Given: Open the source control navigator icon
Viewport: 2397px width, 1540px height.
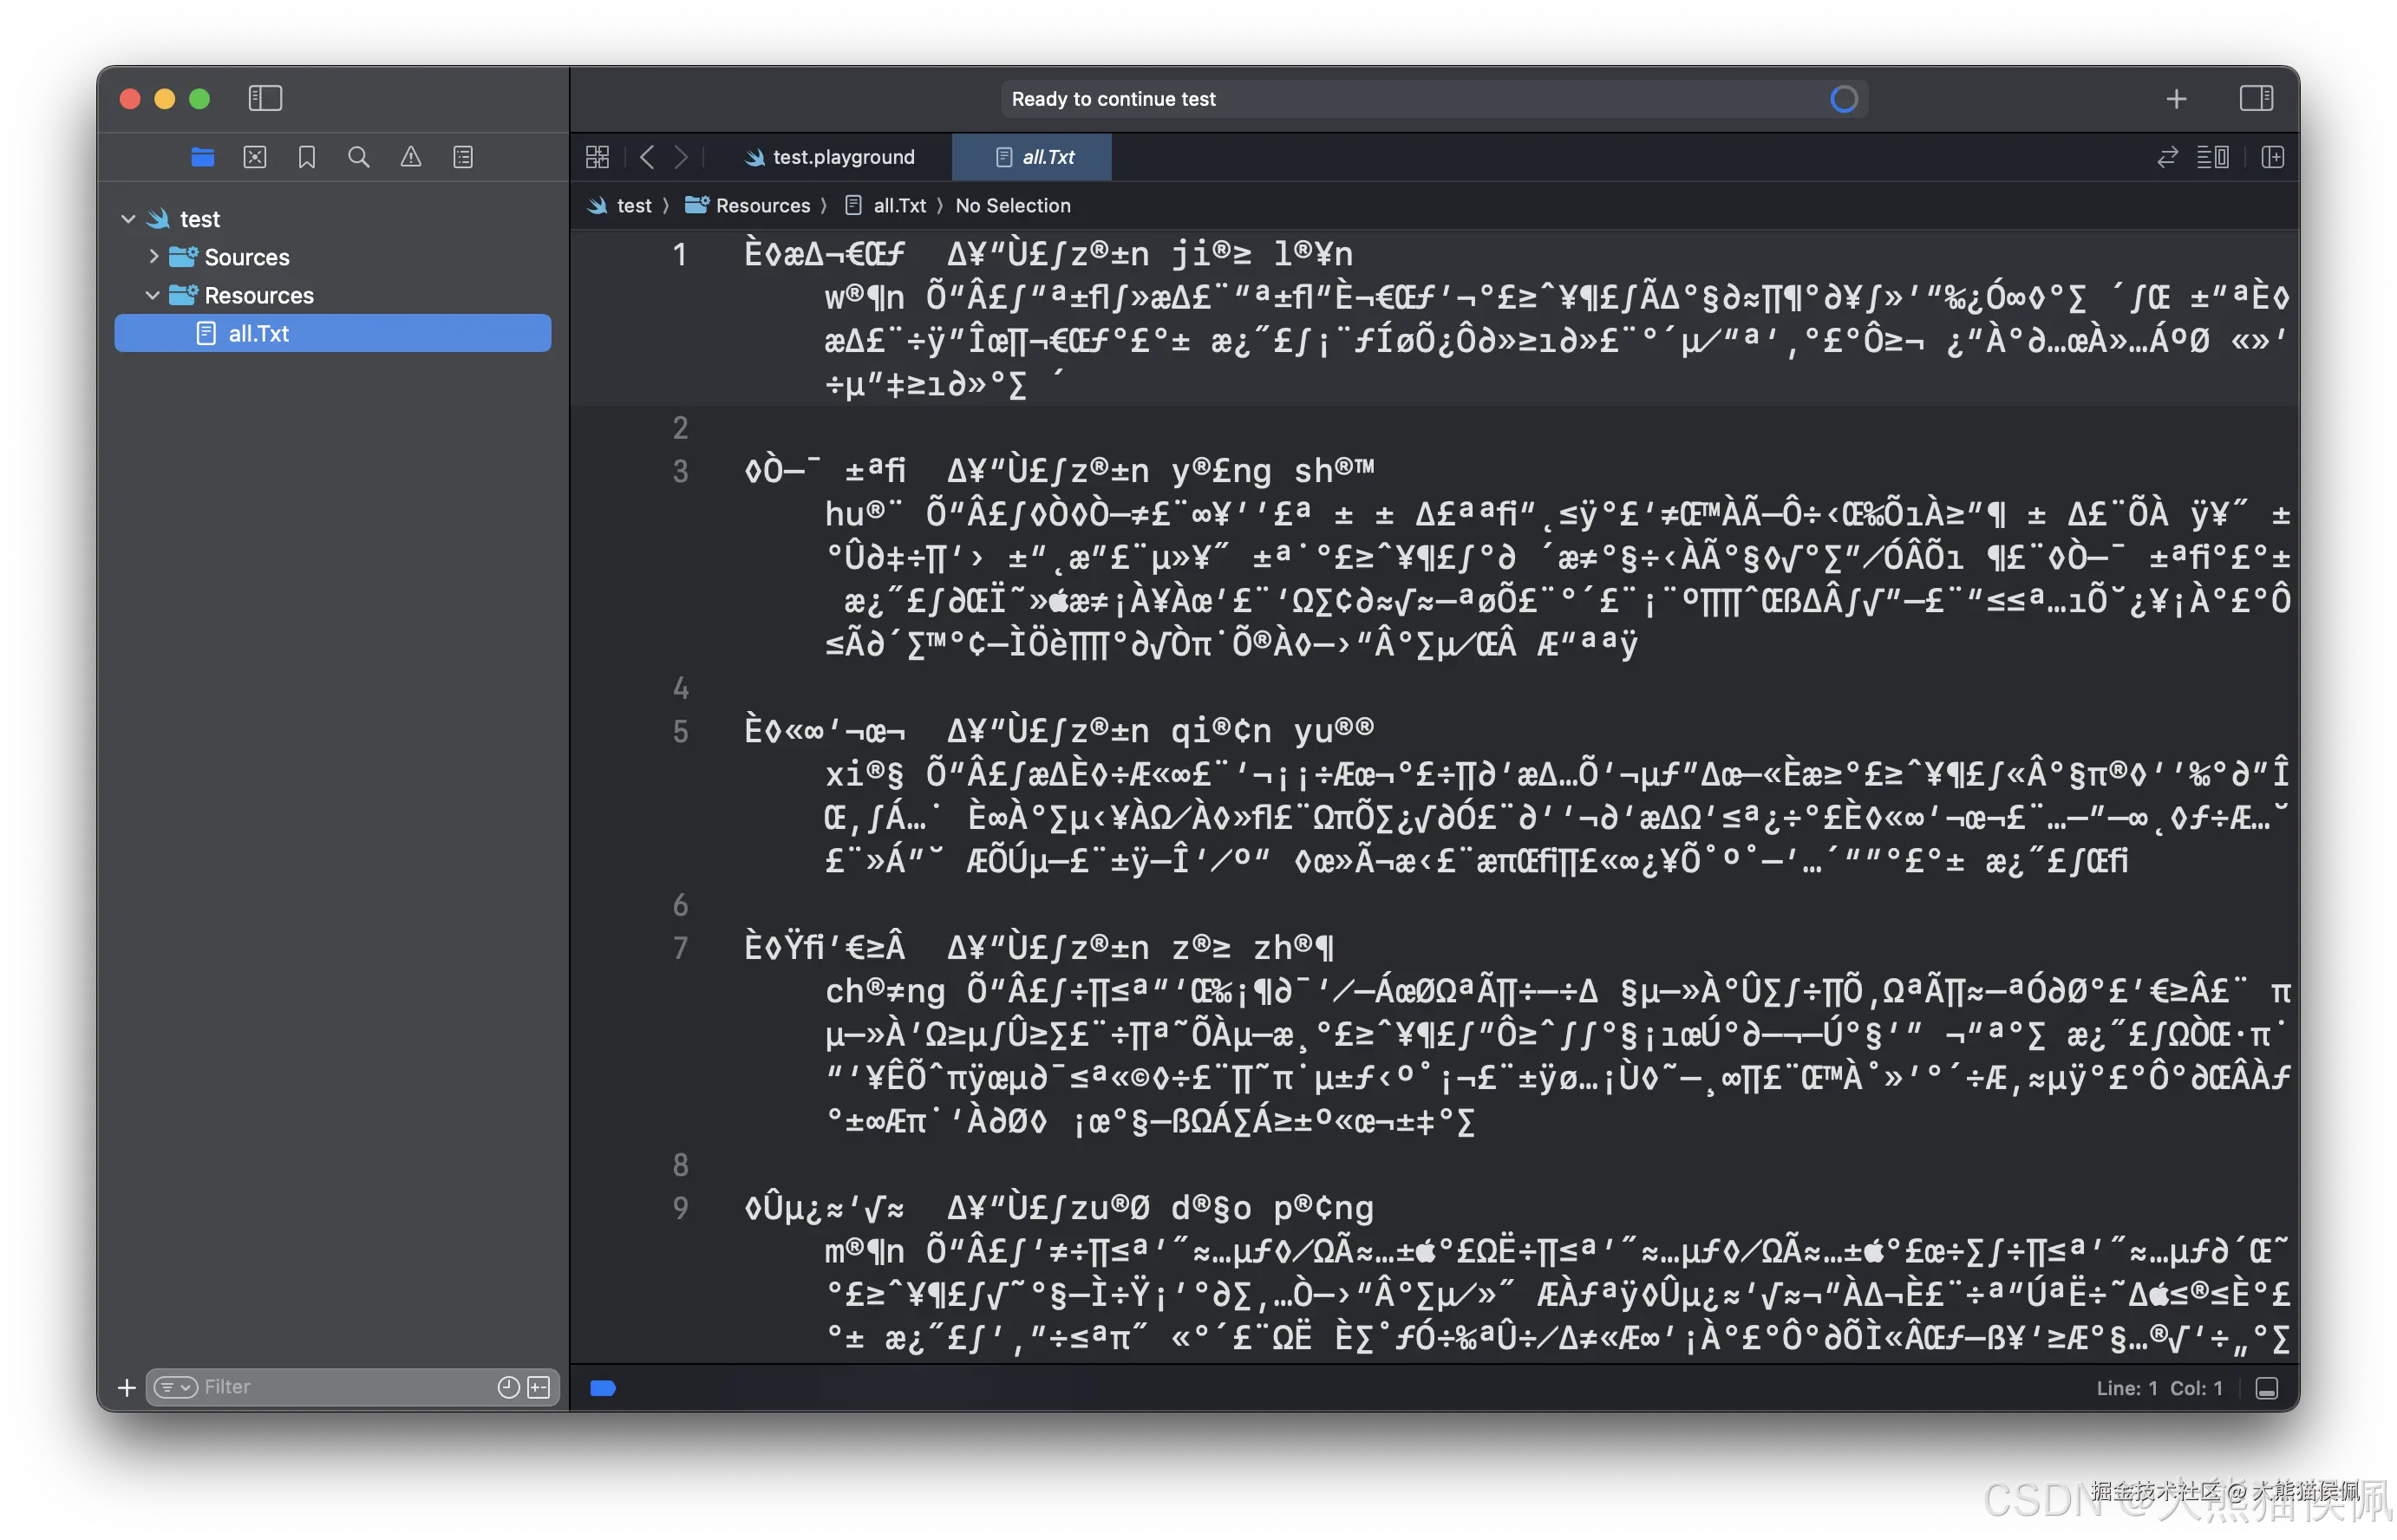Looking at the screenshot, I should [255, 157].
